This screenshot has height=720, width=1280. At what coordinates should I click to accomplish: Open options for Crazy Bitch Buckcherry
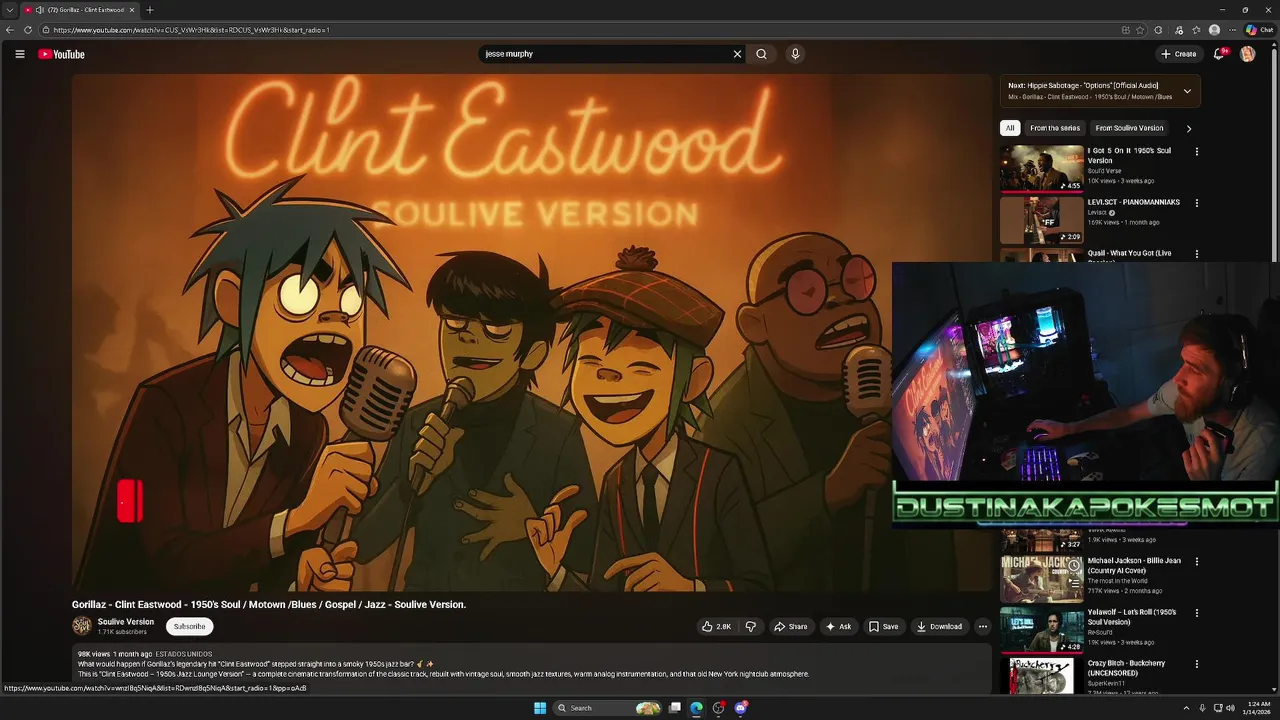click(x=1196, y=664)
